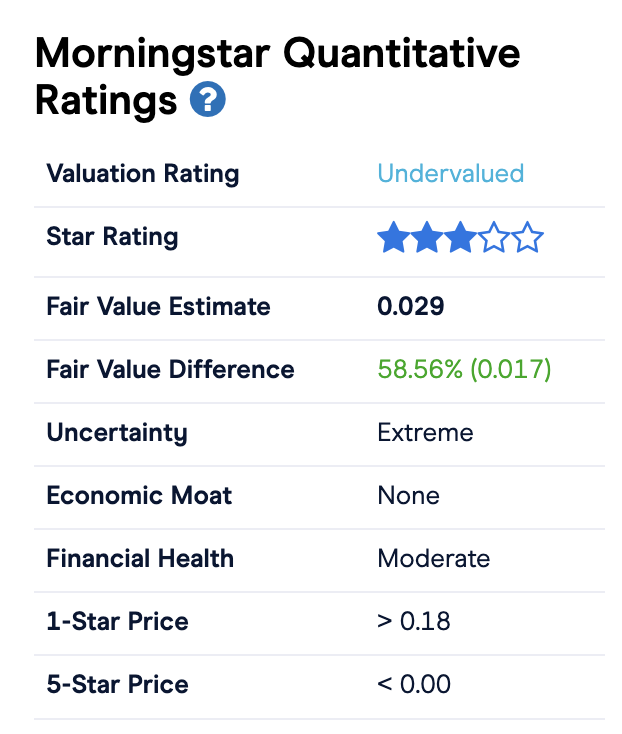Click the fourth empty rating star
Screen dimensions: 622x734
pos(494,237)
